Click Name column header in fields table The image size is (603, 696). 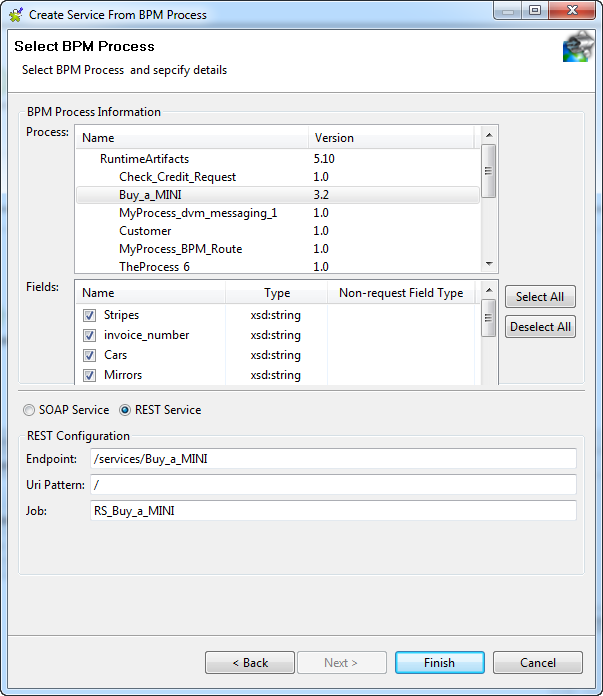click(x=151, y=293)
